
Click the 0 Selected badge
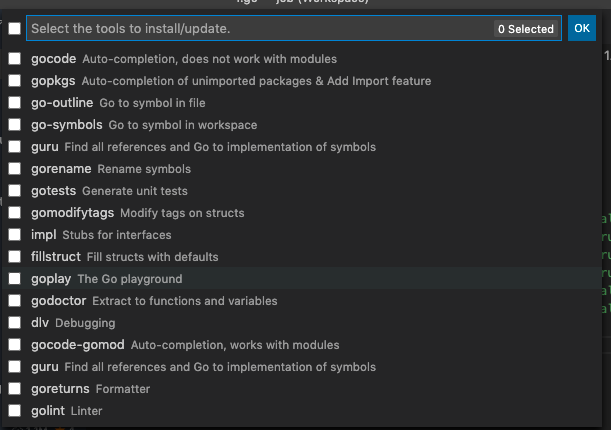pyautogui.click(x=526, y=29)
